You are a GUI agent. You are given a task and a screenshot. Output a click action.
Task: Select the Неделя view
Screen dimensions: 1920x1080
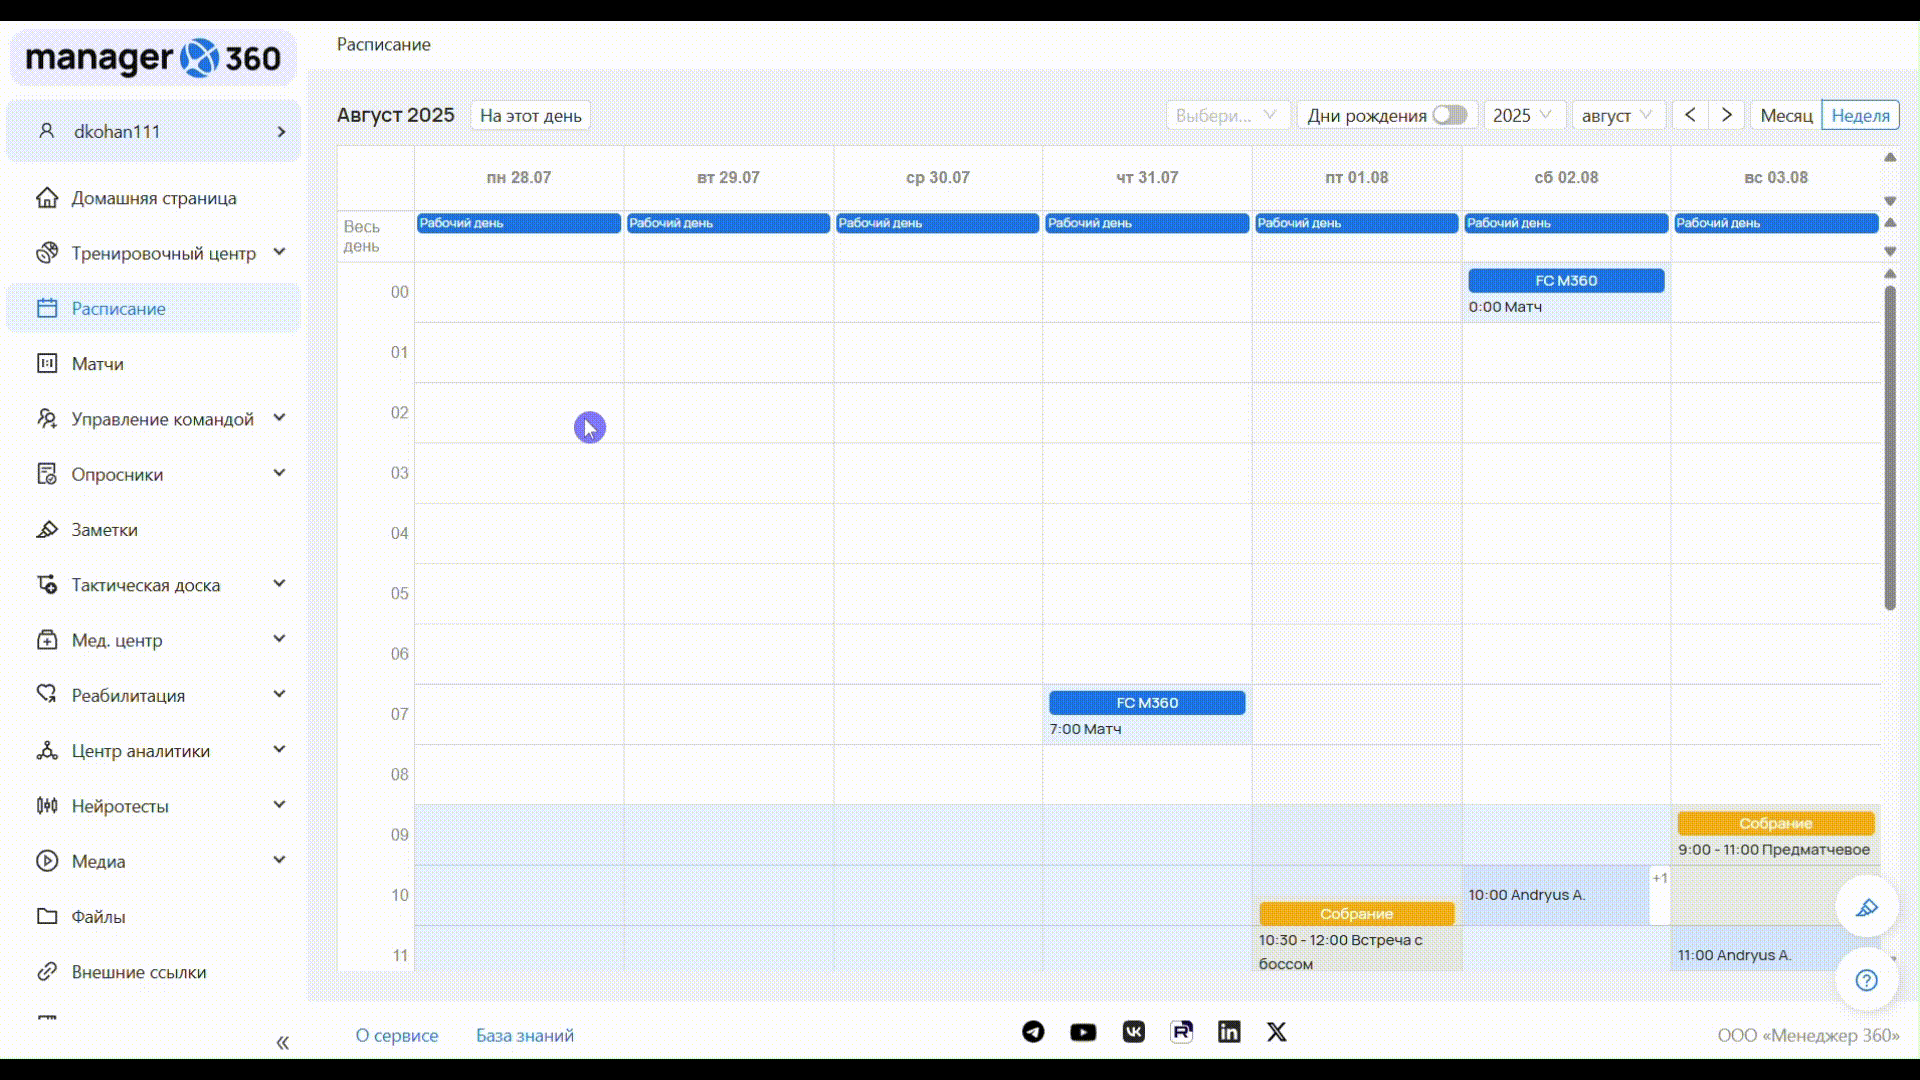coord(1860,115)
